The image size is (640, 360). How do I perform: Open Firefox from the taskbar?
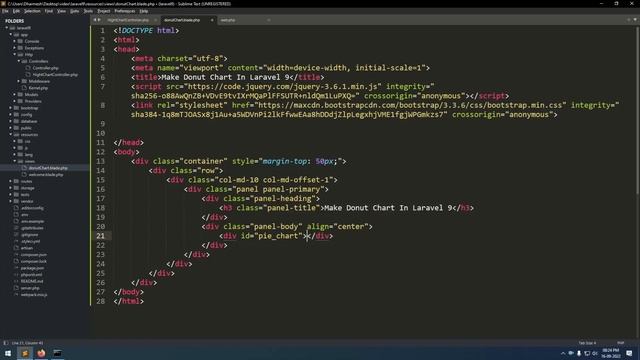pyautogui.click(x=41, y=353)
